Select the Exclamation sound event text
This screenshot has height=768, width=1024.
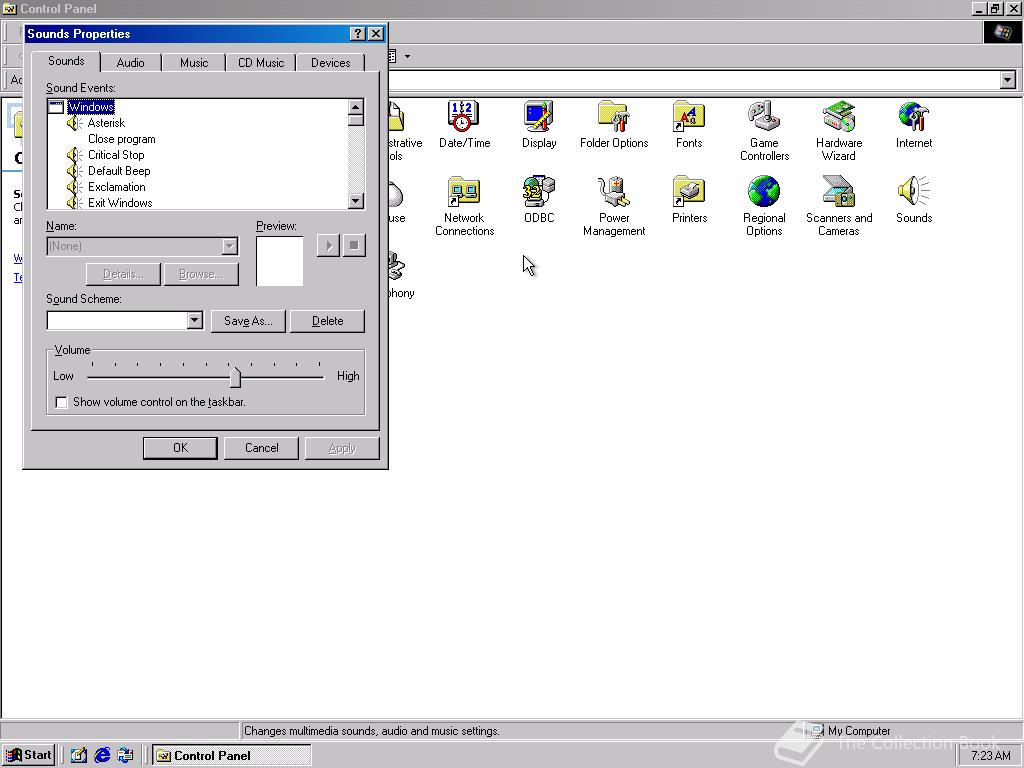pyautogui.click(x=116, y=187)
